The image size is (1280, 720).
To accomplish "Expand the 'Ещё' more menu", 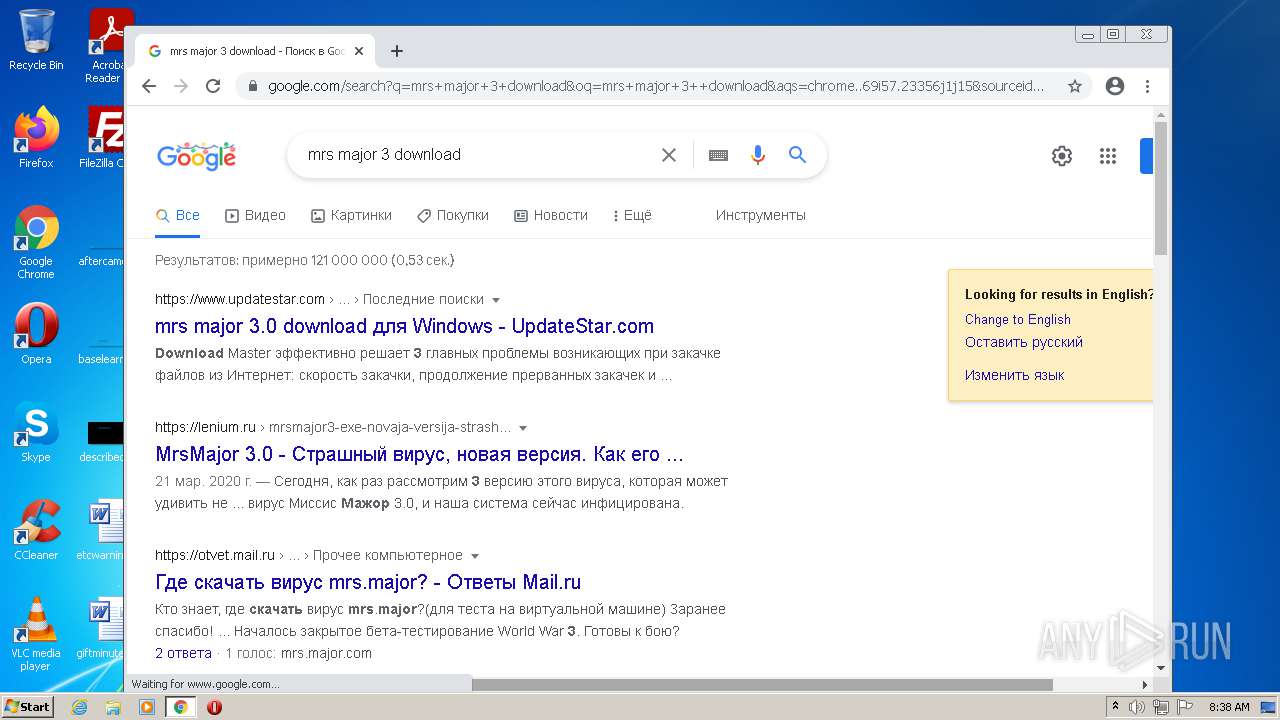I will tap(632, 215).
